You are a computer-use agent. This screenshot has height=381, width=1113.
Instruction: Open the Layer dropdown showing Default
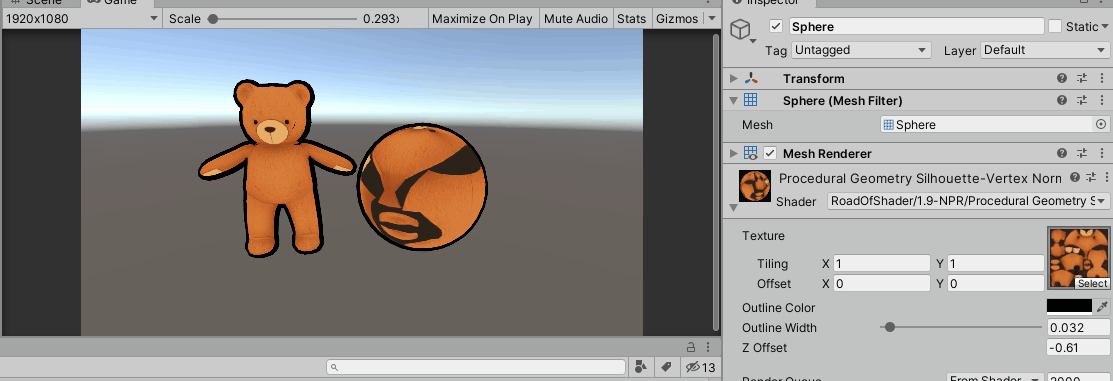1044,50
